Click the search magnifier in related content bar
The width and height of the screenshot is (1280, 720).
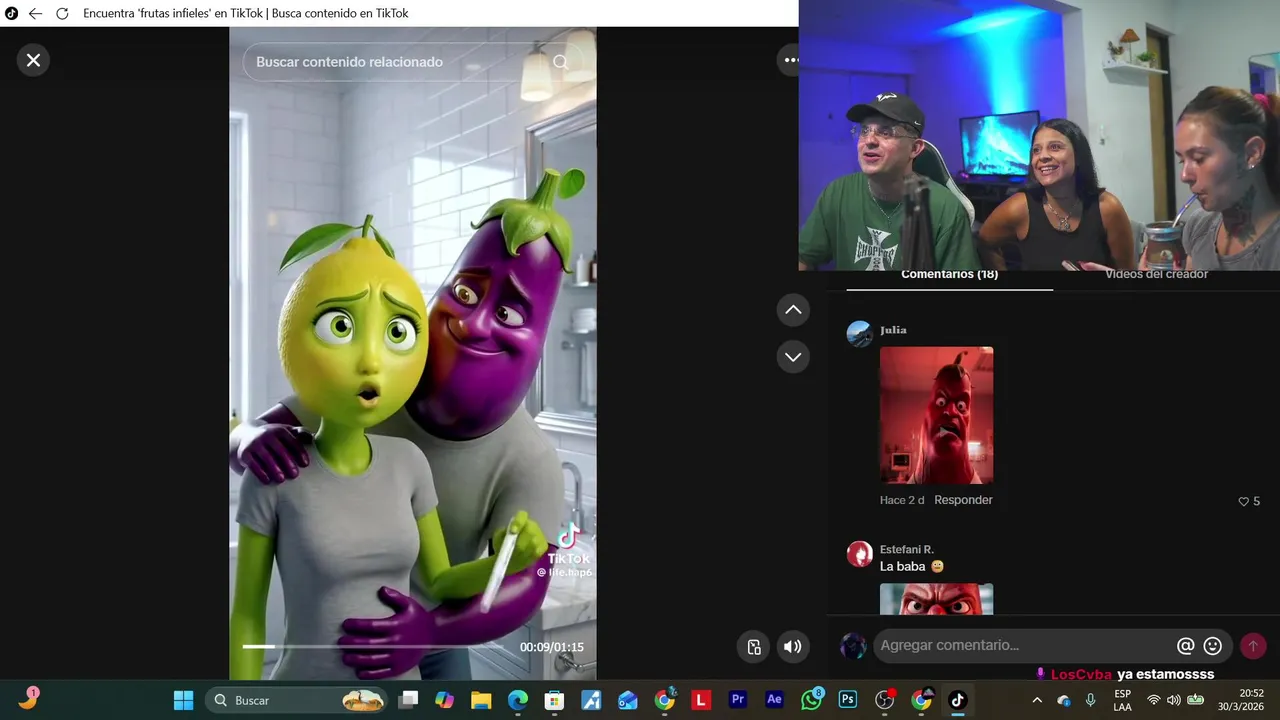point(560,62)
